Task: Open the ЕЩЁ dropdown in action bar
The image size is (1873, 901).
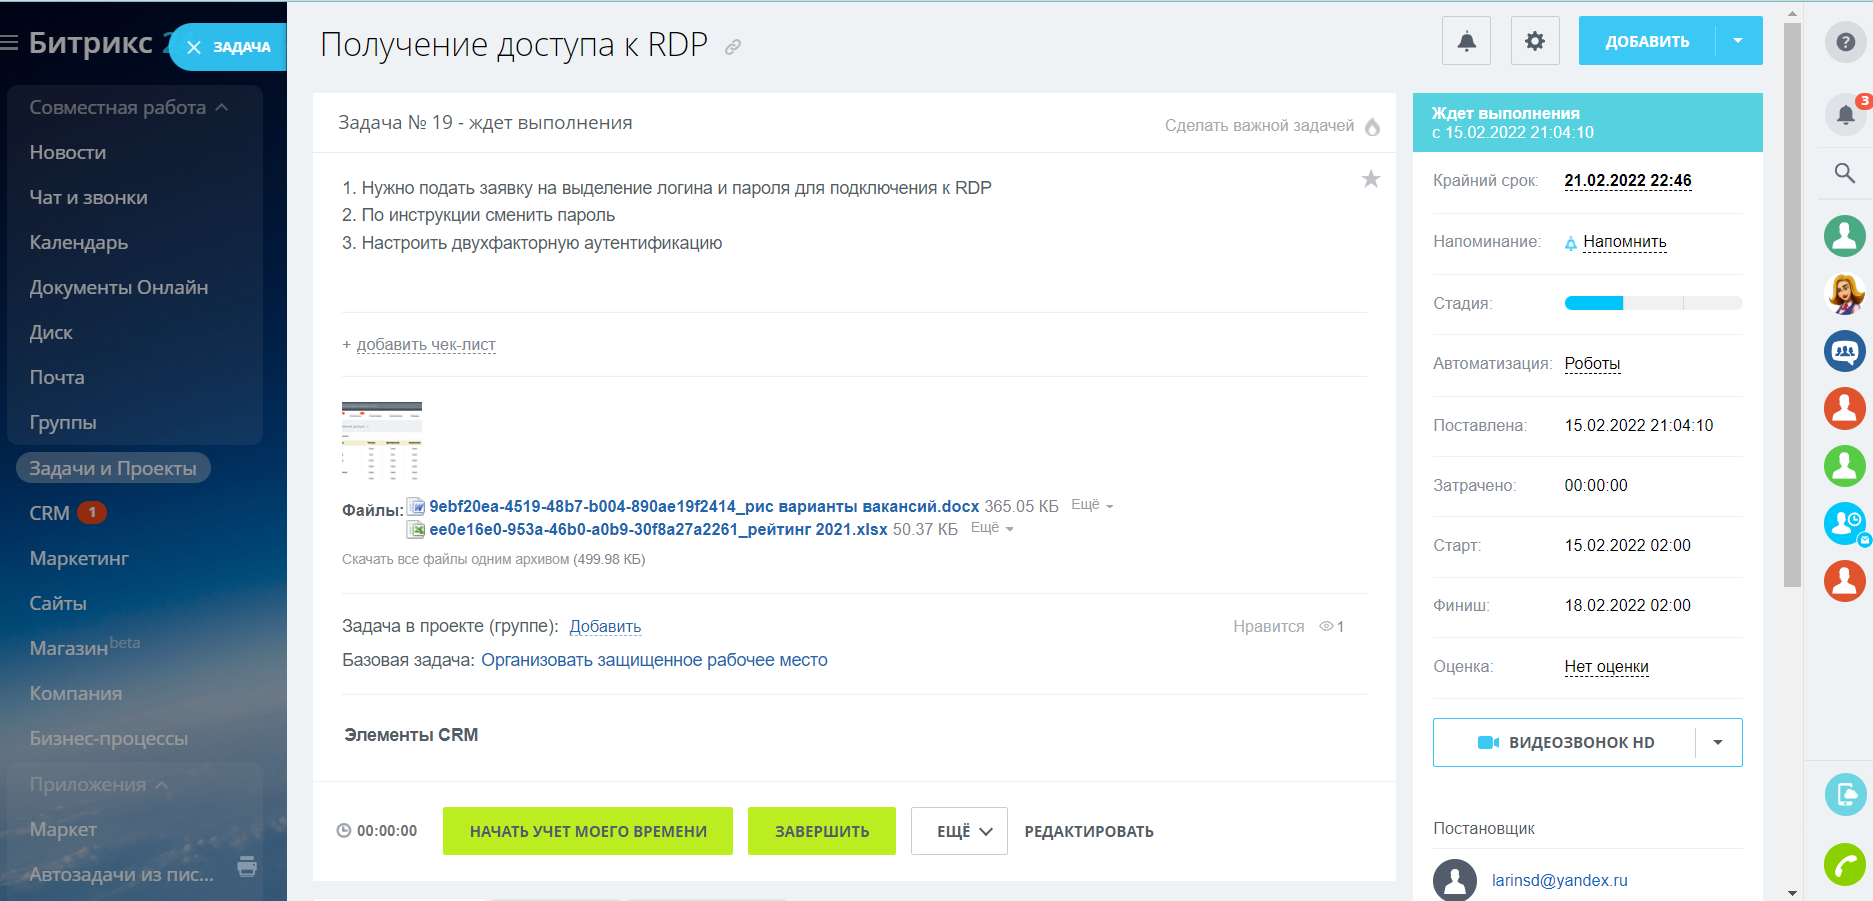Action: pos(964,831)
